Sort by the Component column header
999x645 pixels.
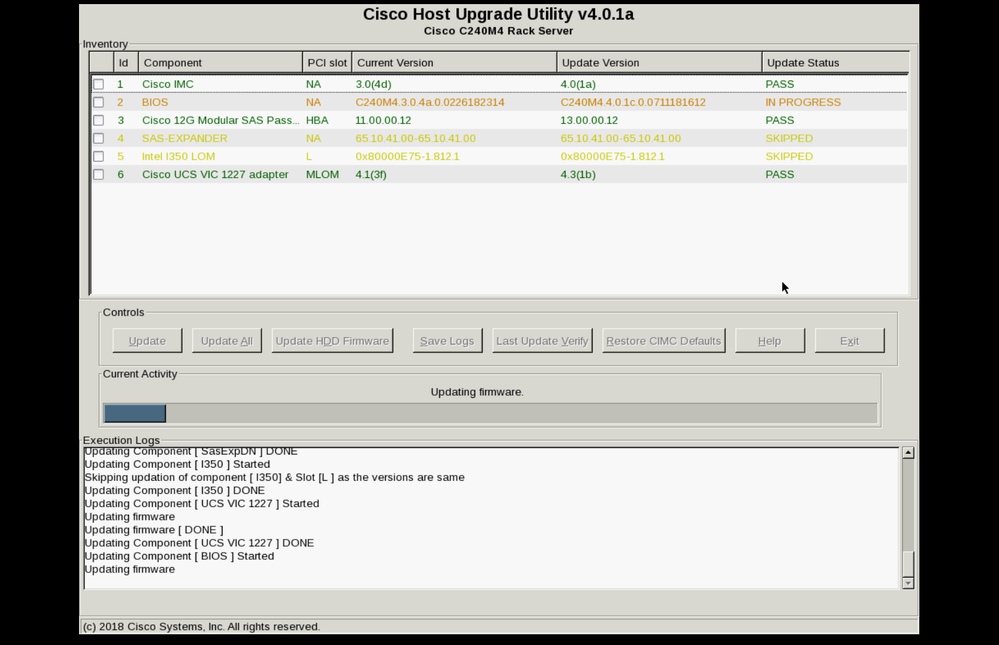point(220,62)
